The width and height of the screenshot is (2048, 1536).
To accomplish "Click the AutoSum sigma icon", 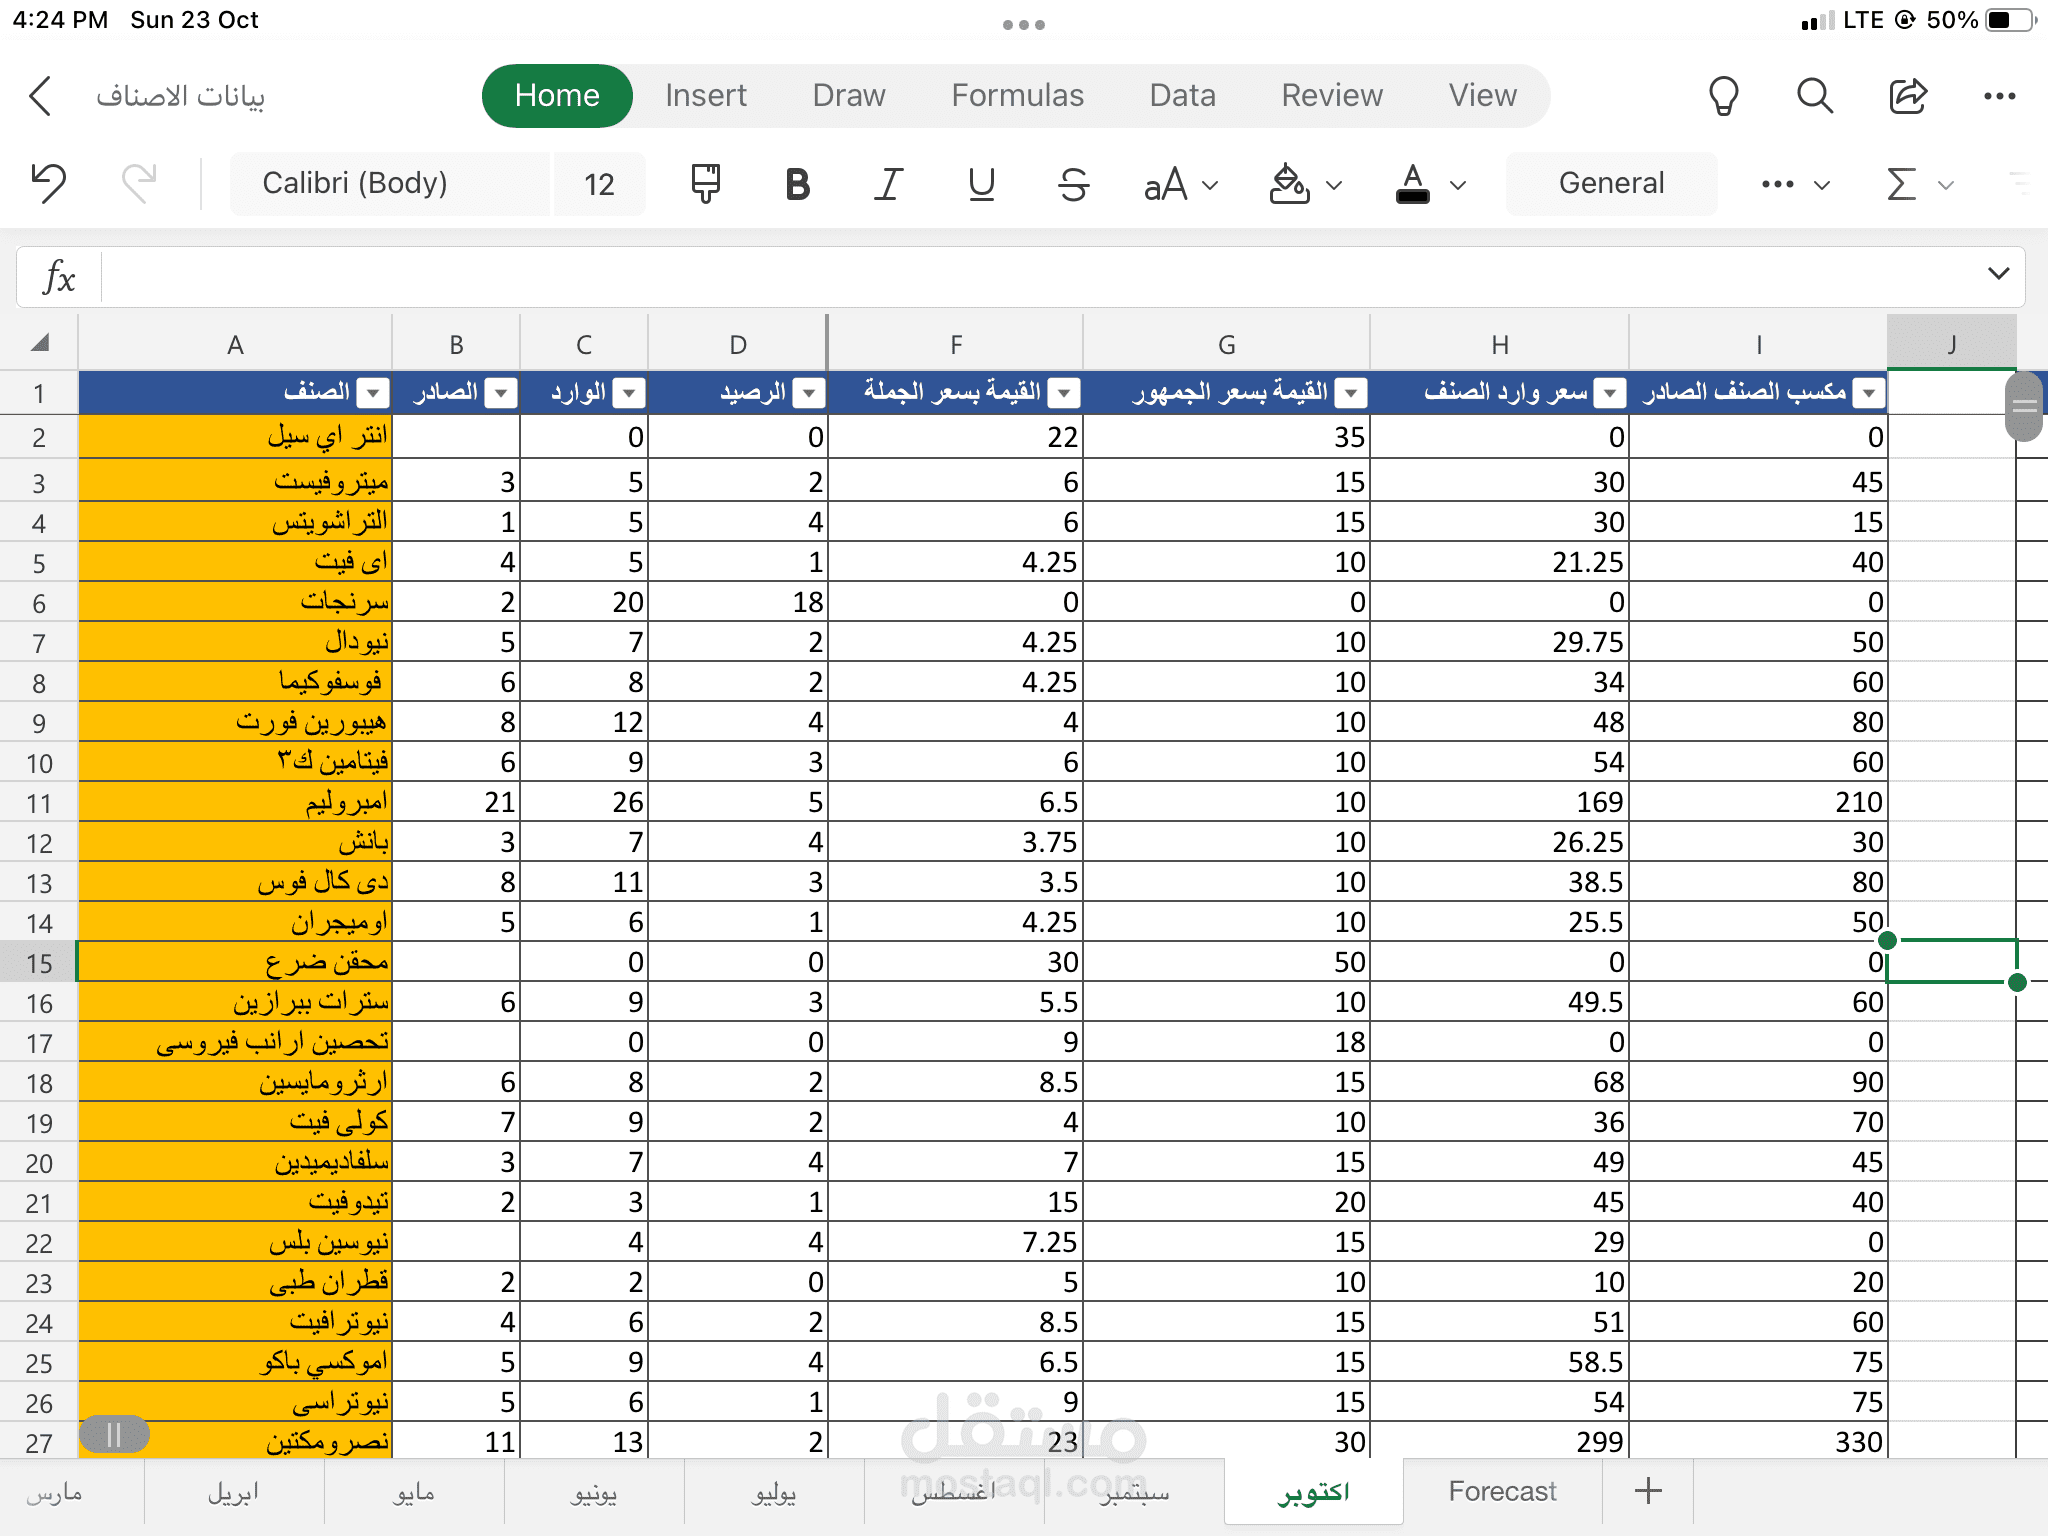I will 1901,184.
